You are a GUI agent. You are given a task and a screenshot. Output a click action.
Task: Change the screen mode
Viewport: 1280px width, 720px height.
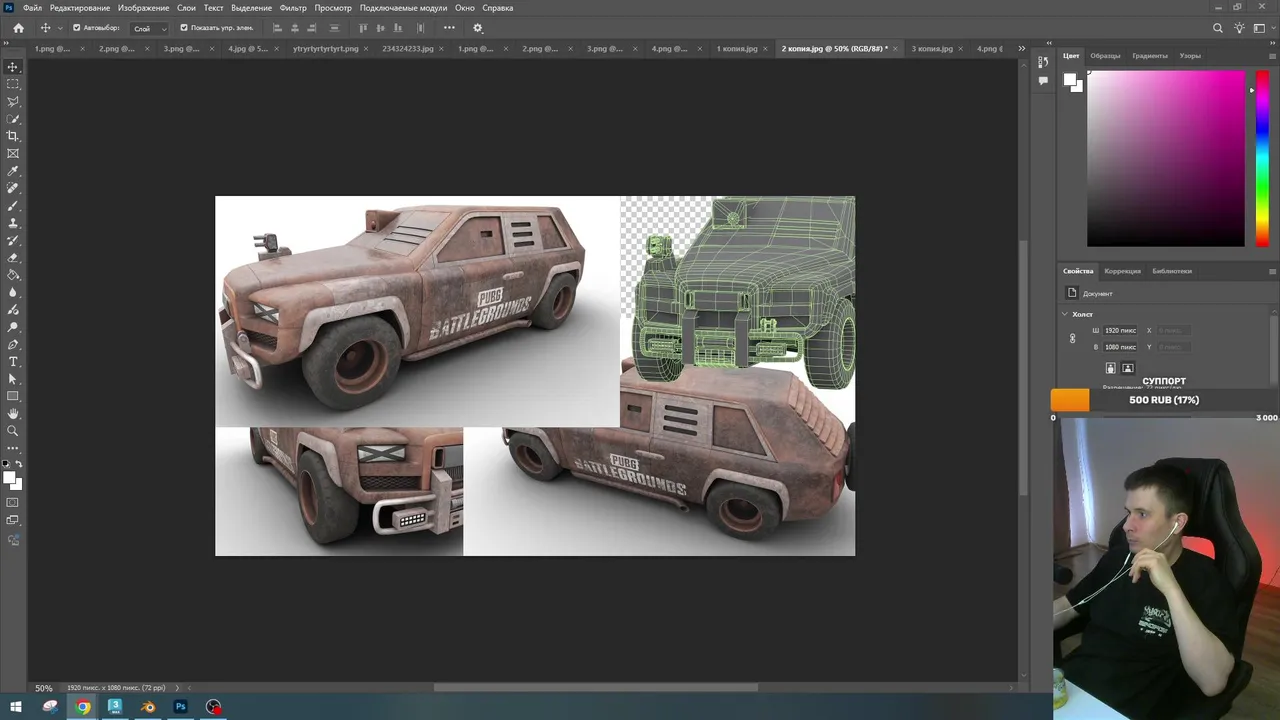click(13, 520)
